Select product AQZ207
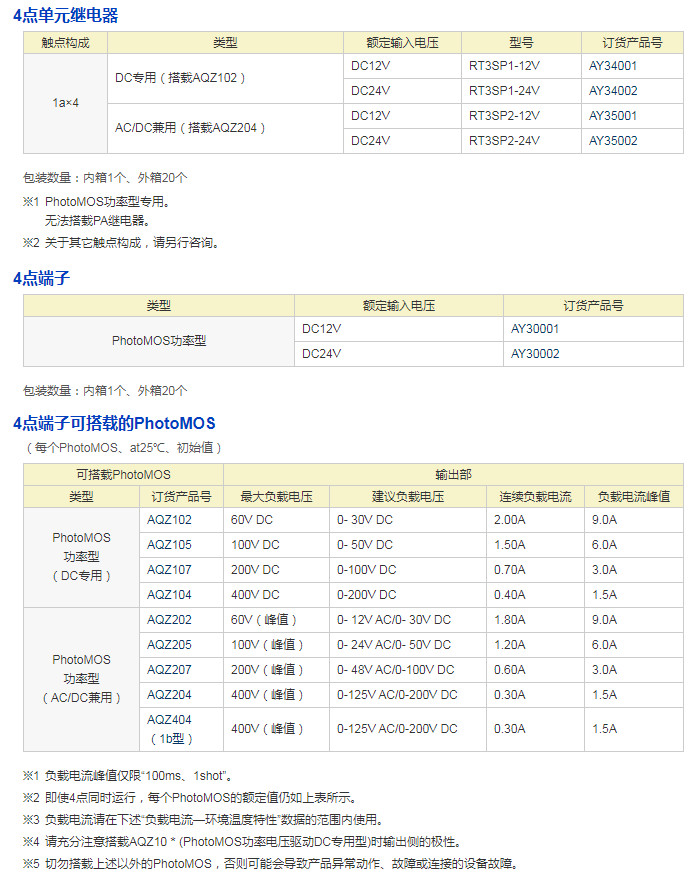The width and height of the screenshot is (692, 880). [x=169, y=670]
